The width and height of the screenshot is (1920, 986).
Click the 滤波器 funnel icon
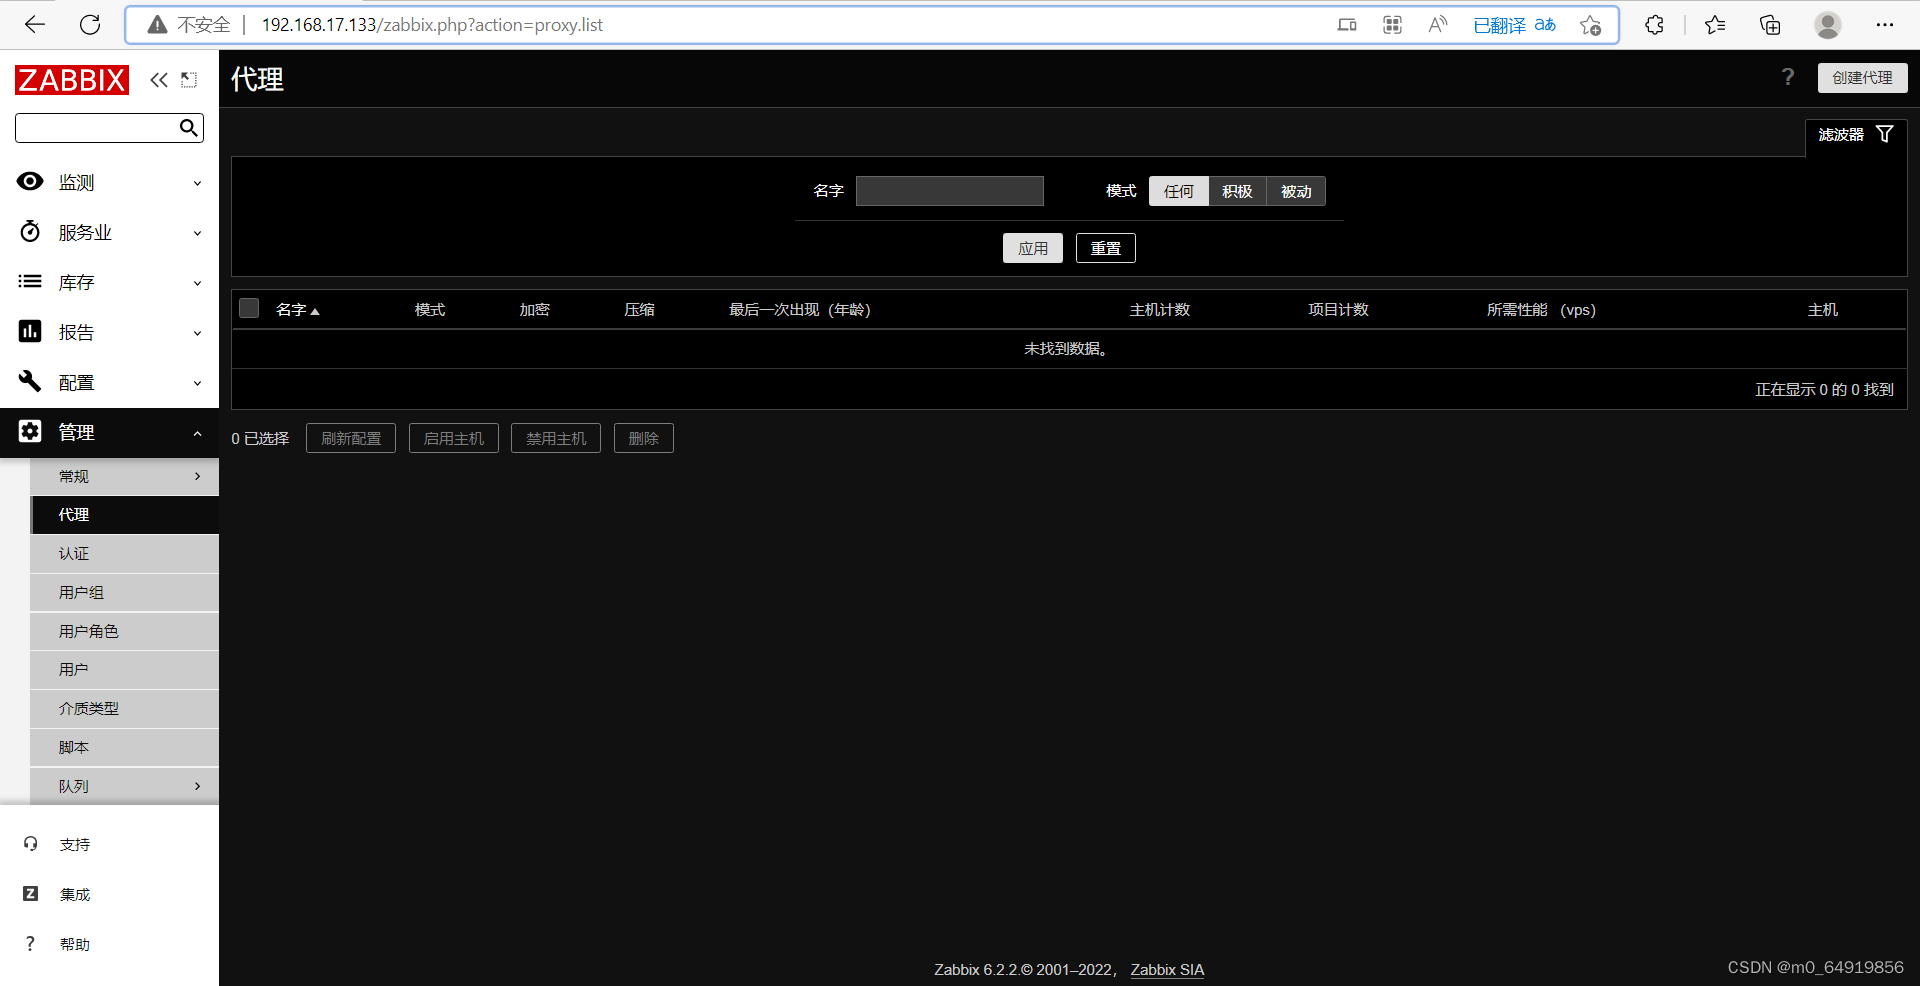(1885, 134)
